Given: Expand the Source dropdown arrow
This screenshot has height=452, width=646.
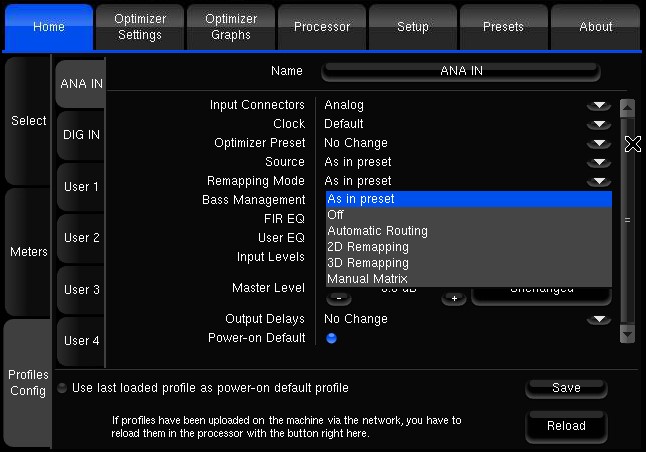Looking at the screenshot, I should click(x=599, y=162).
